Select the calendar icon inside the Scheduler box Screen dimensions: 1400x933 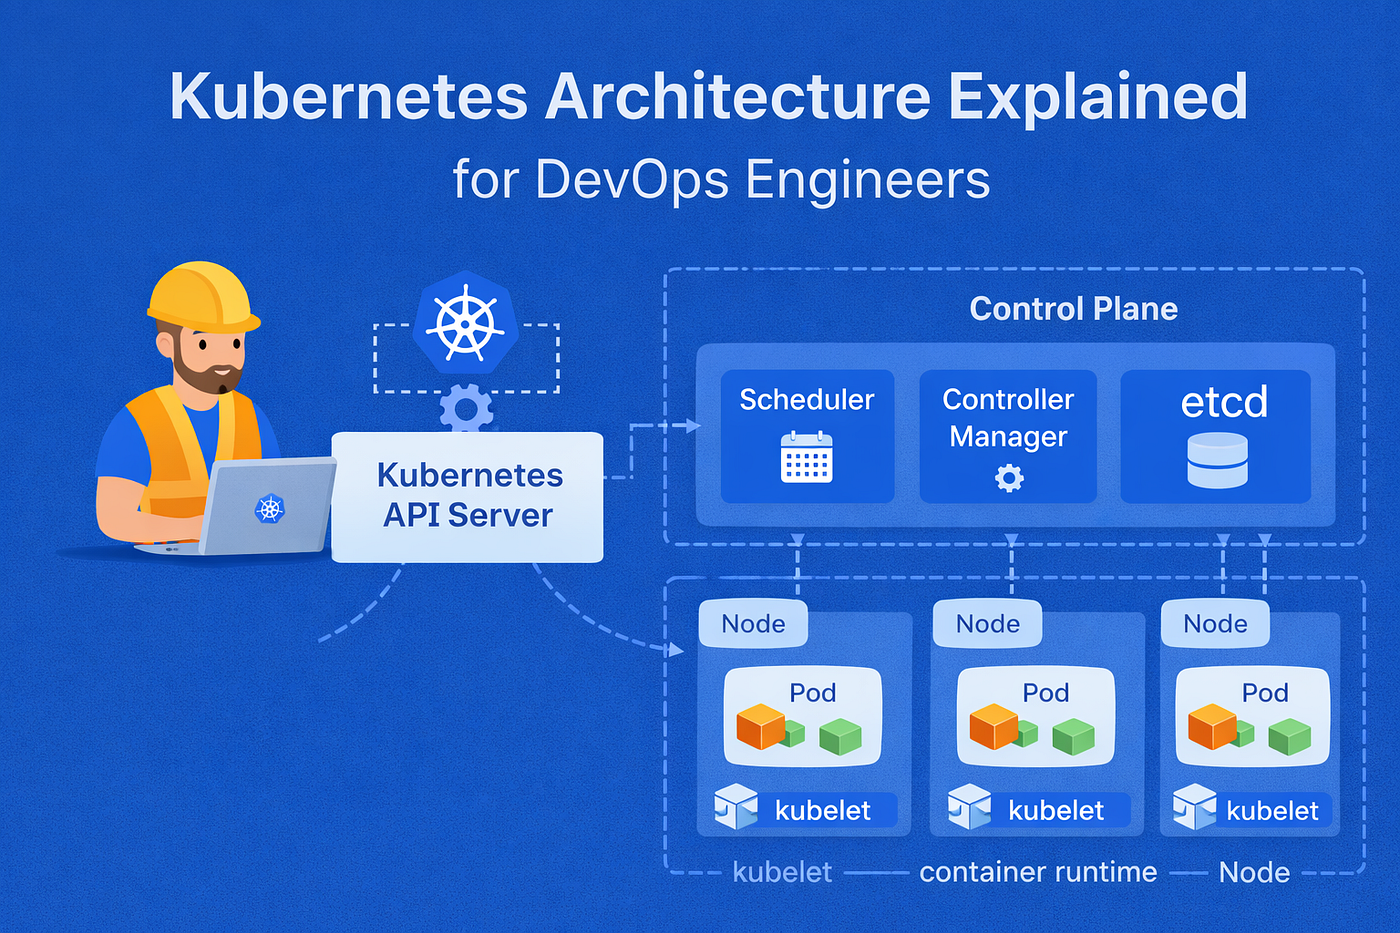click(x=807, y=459)
